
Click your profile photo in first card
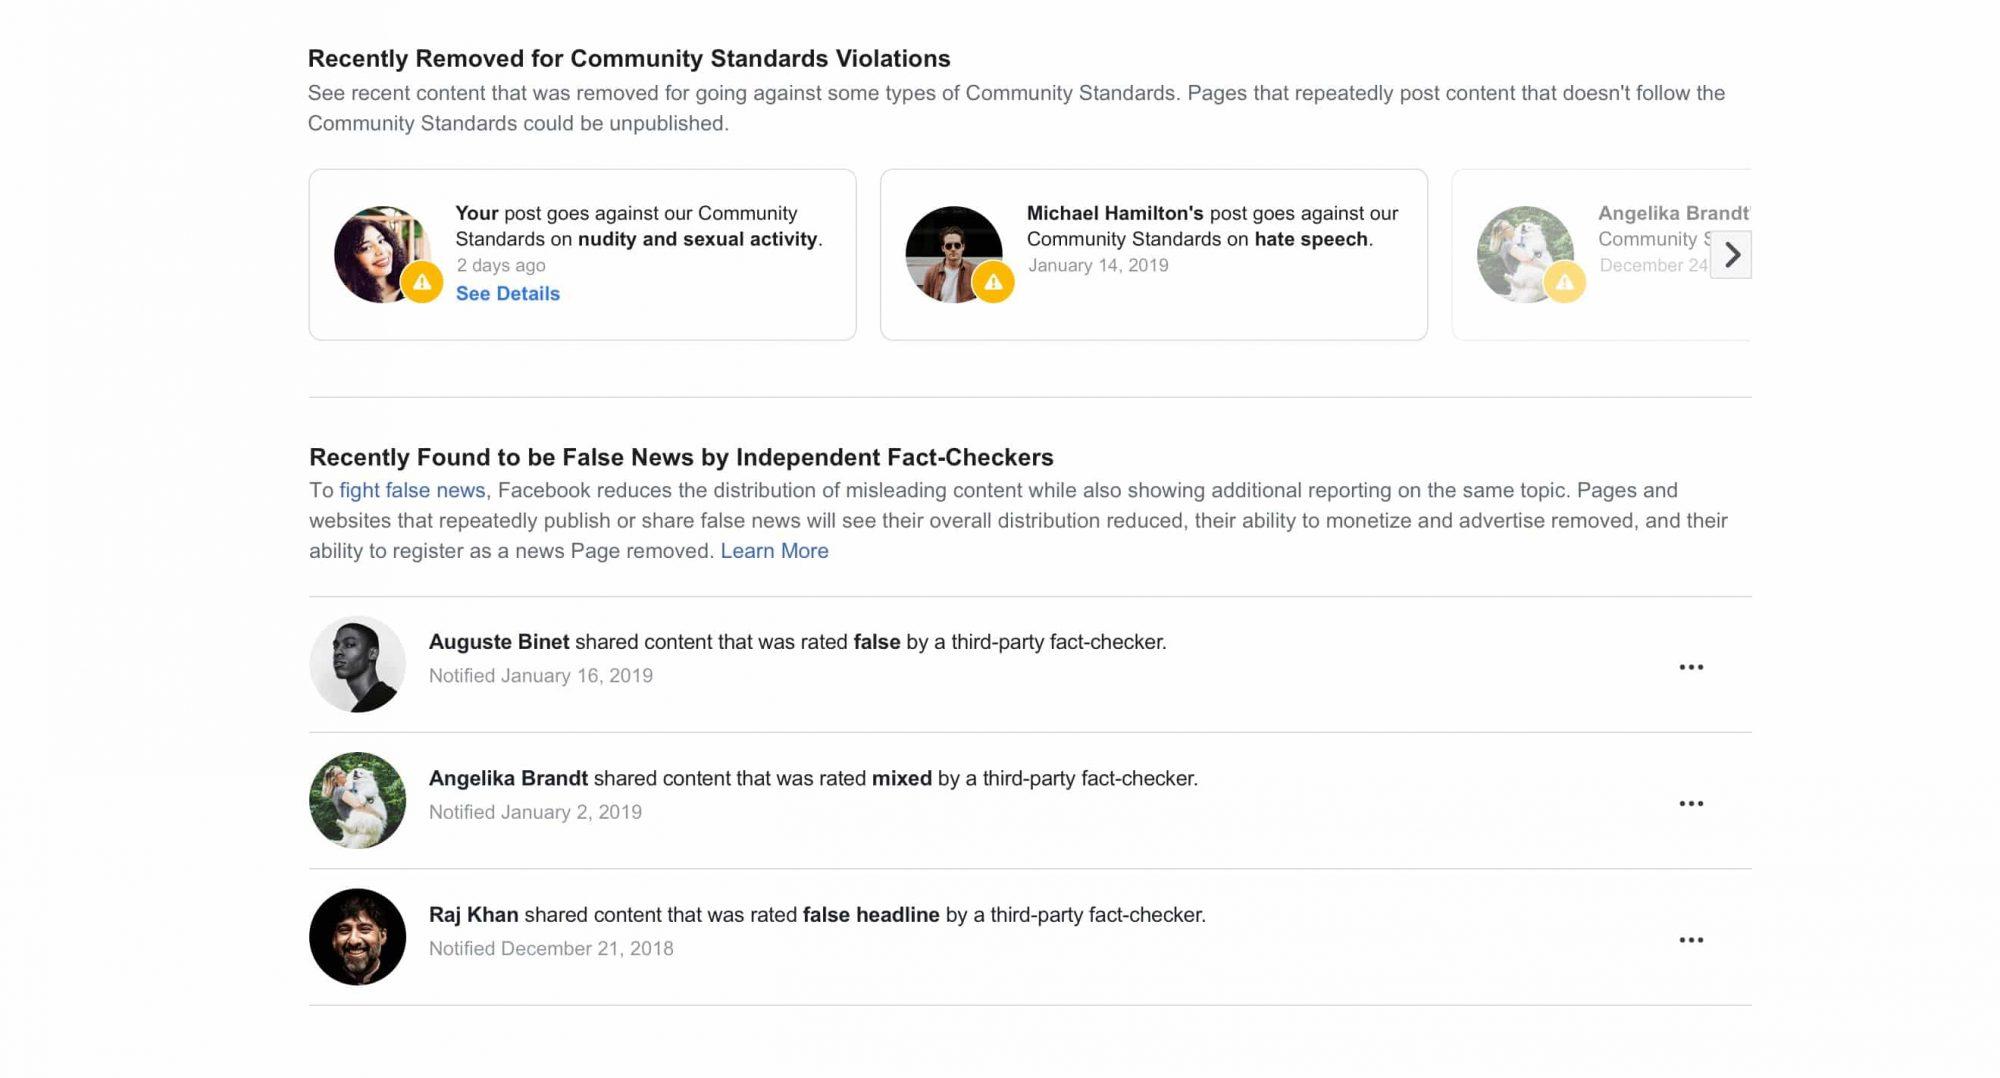click(x=382, y=254)
